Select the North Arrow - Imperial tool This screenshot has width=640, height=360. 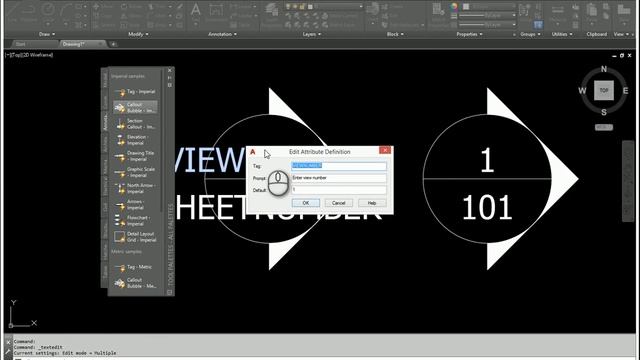[x=135, y=188]
